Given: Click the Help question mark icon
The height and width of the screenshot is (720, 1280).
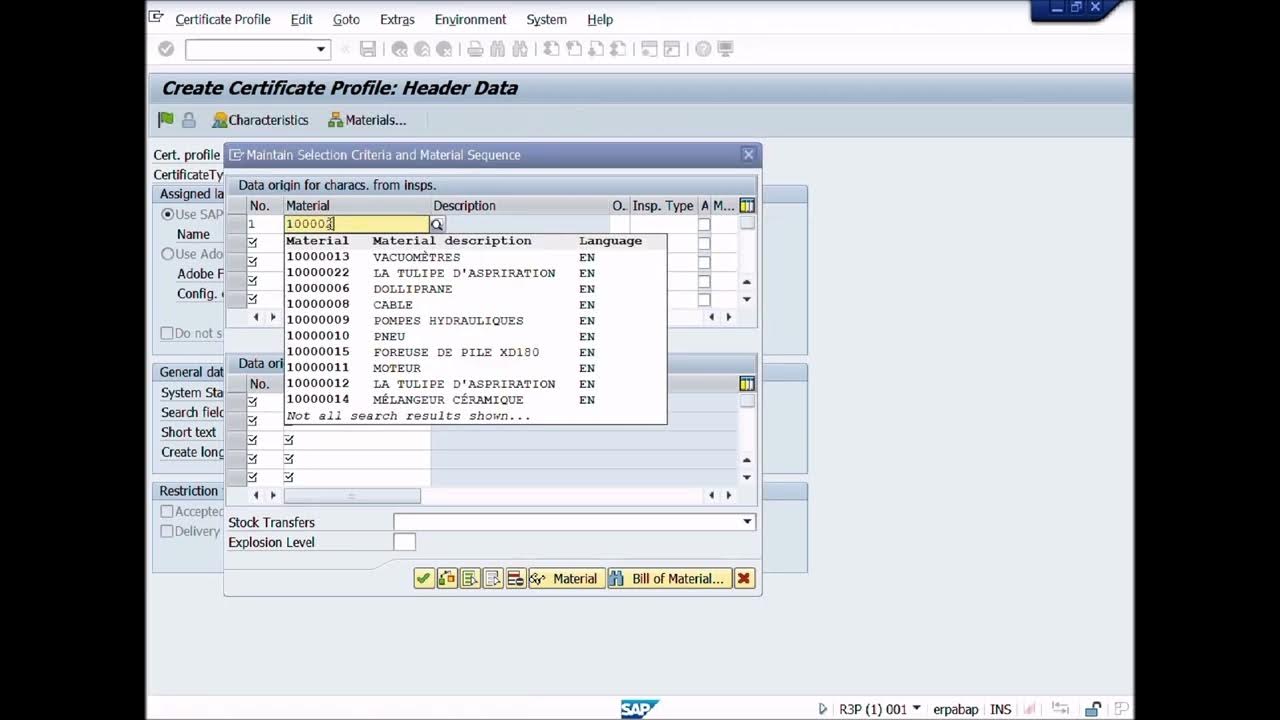Looking at the screenshot, I should [x=703, y=49].
